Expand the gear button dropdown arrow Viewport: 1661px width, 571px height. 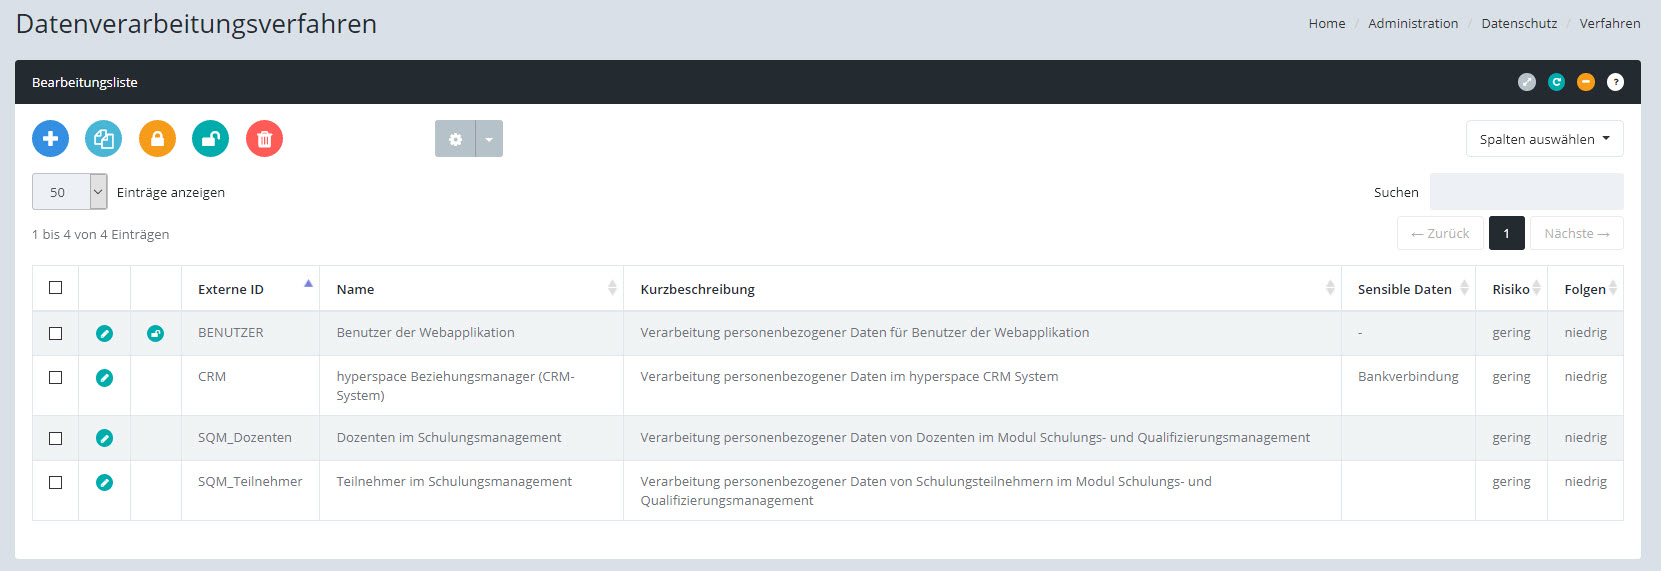coord(489,139)
